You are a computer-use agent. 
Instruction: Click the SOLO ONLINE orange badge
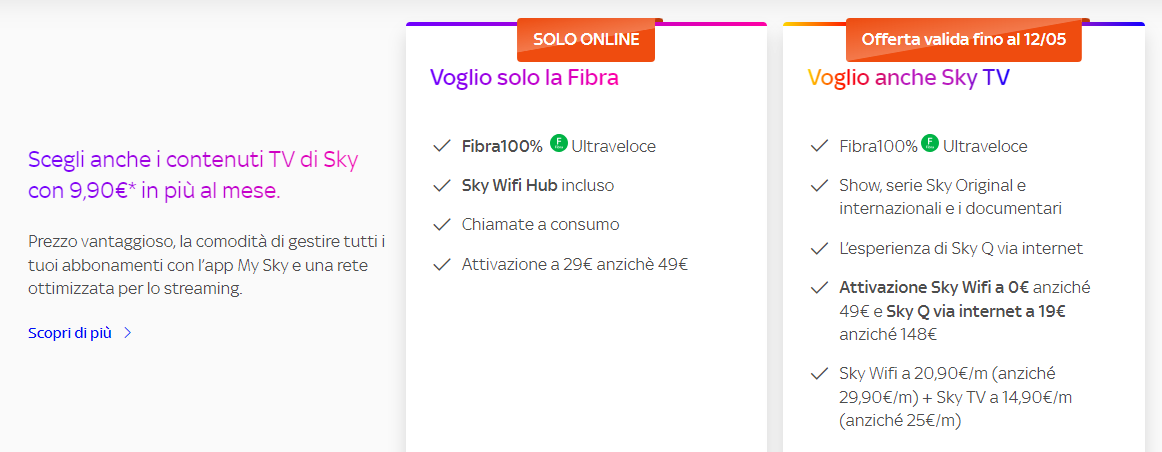click(x=586, y=40)
